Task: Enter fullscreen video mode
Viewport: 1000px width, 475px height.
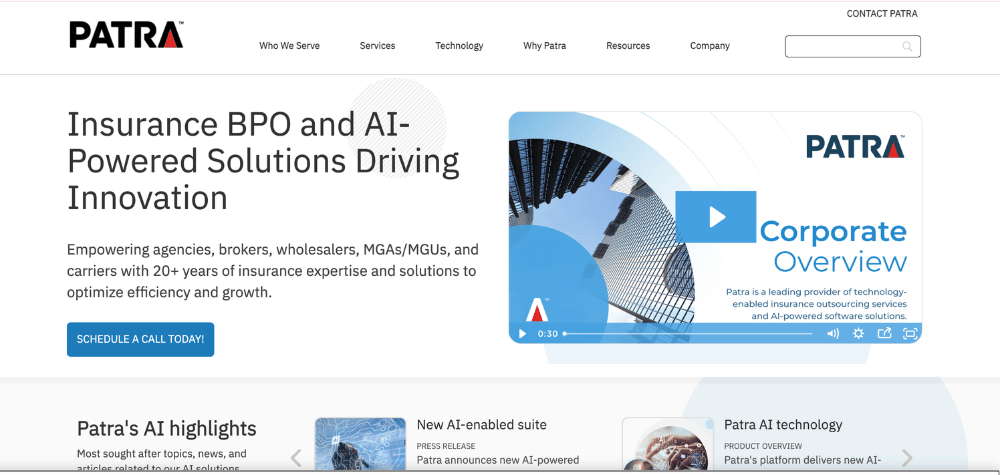Action: (x=910, y=333)
